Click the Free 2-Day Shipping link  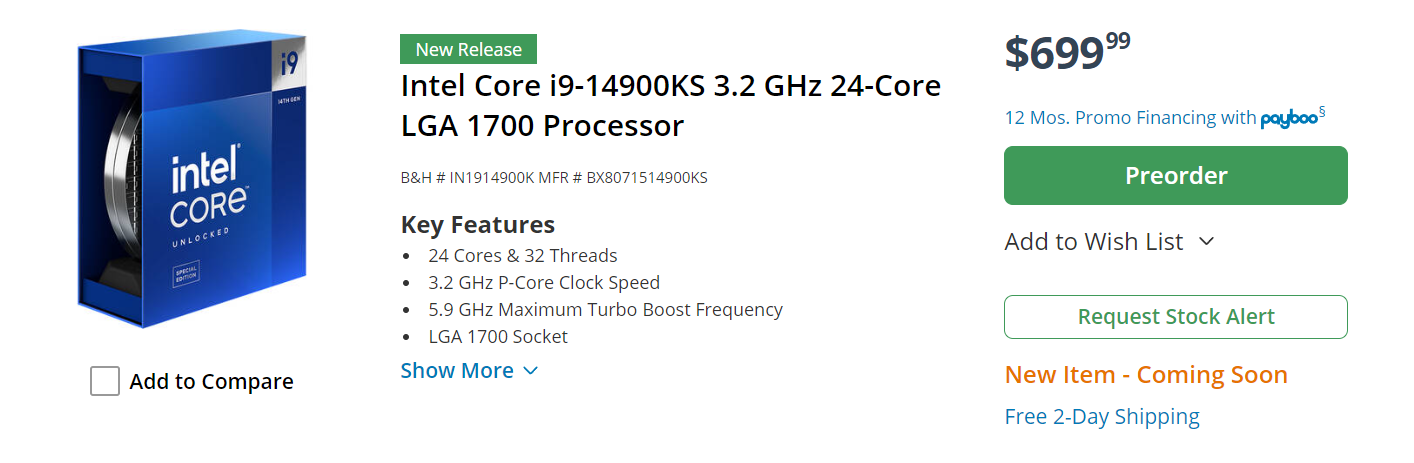[1102, 417]
